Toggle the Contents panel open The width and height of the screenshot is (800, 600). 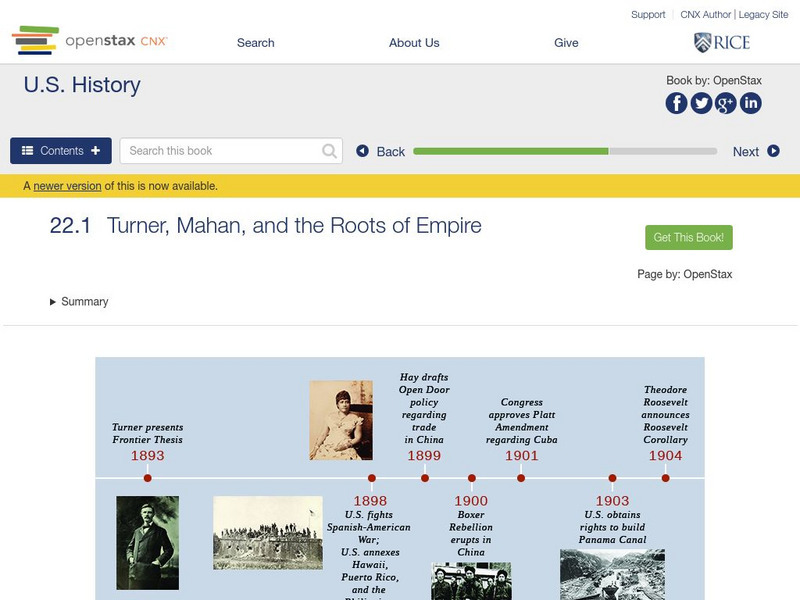[x=61, y=151]
